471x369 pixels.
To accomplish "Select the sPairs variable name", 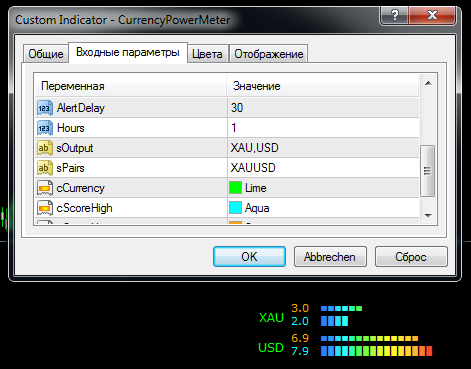I will 70,168.
